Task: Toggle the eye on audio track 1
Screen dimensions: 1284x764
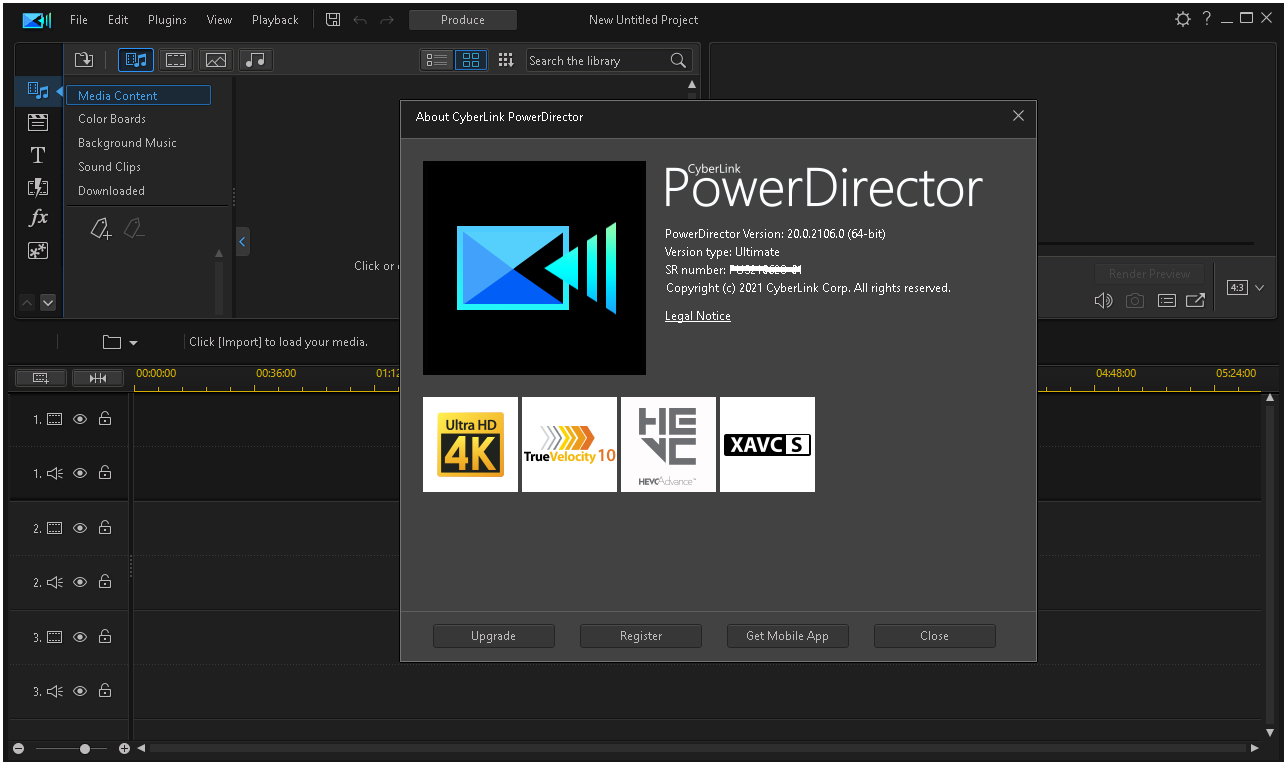Action: (x=80, y=473)
